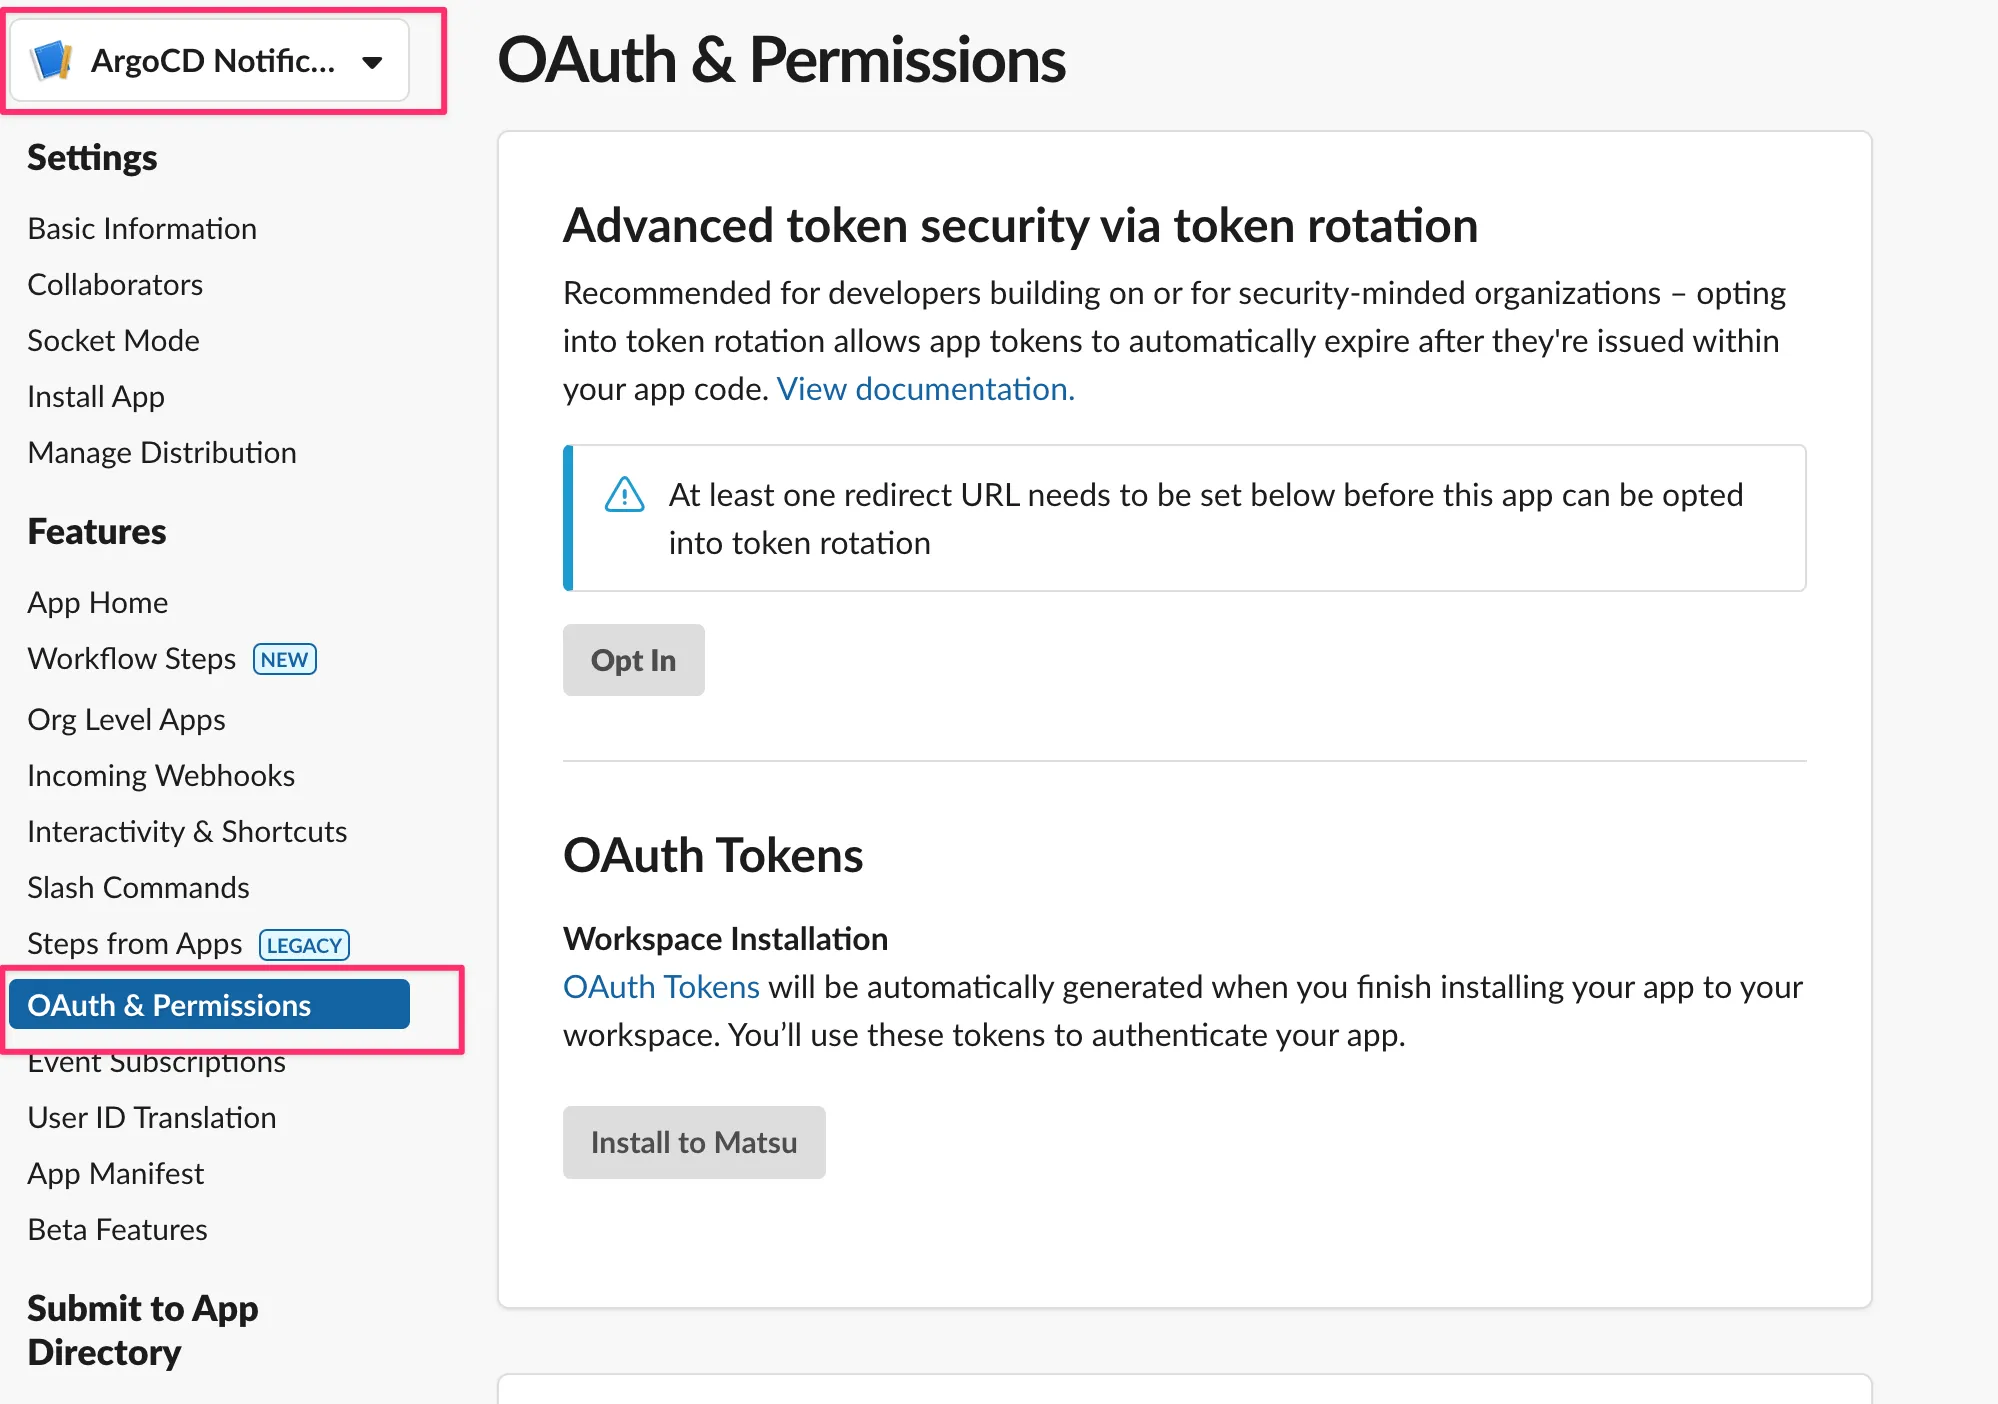The width and height of the screenshot is (1998, 1404).
Task: Open Slash Commands feature page
Action: [138, 888]
